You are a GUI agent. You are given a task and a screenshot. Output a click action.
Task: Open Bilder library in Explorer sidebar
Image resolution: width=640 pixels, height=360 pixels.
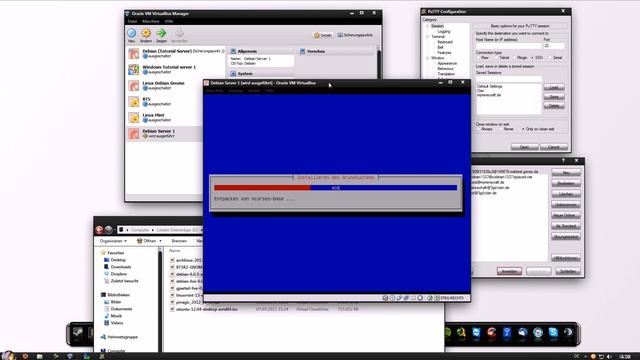[113, 302]
